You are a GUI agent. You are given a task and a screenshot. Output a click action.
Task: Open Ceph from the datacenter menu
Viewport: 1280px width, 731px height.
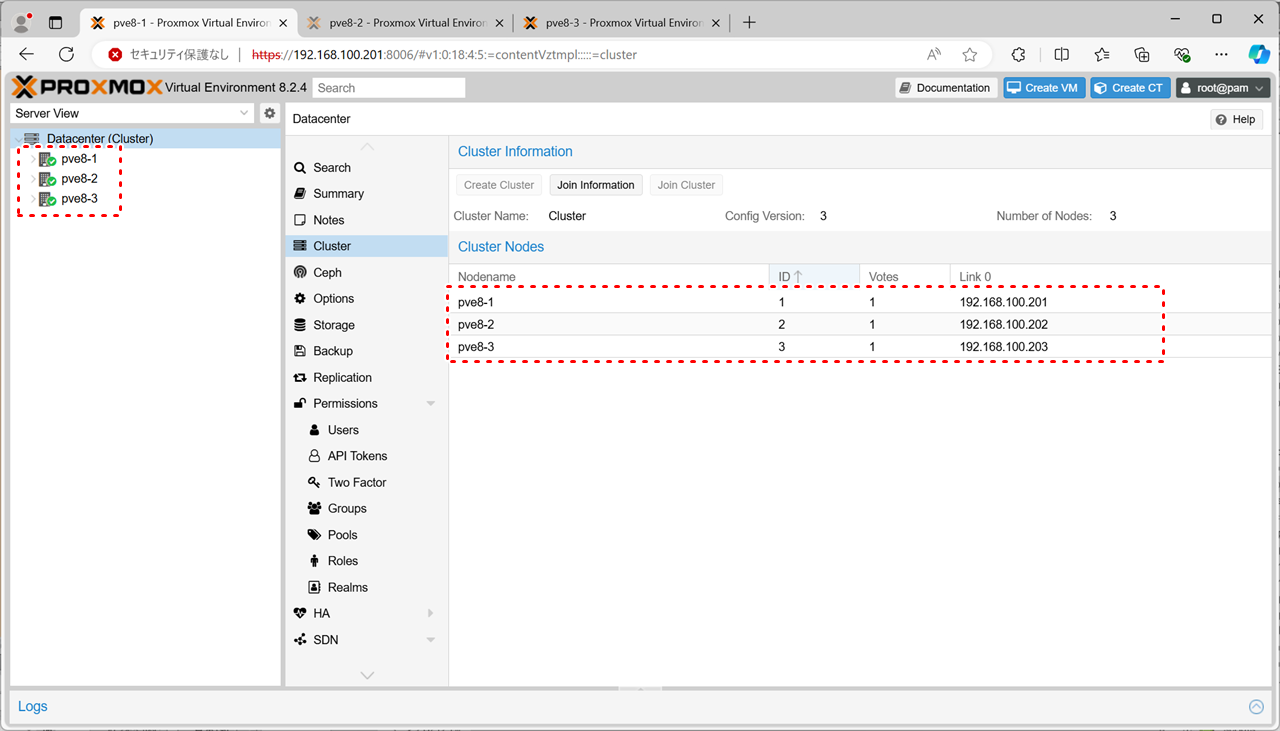327,272
